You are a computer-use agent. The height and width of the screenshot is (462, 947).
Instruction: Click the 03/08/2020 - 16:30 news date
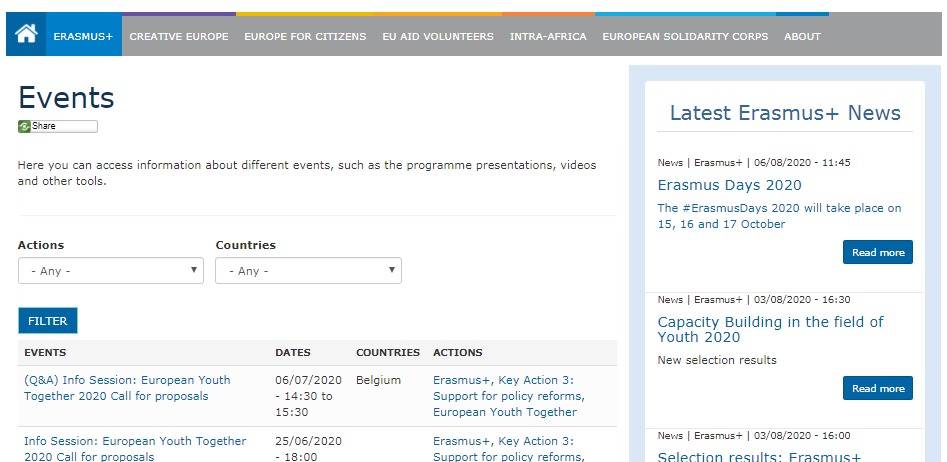802,300
